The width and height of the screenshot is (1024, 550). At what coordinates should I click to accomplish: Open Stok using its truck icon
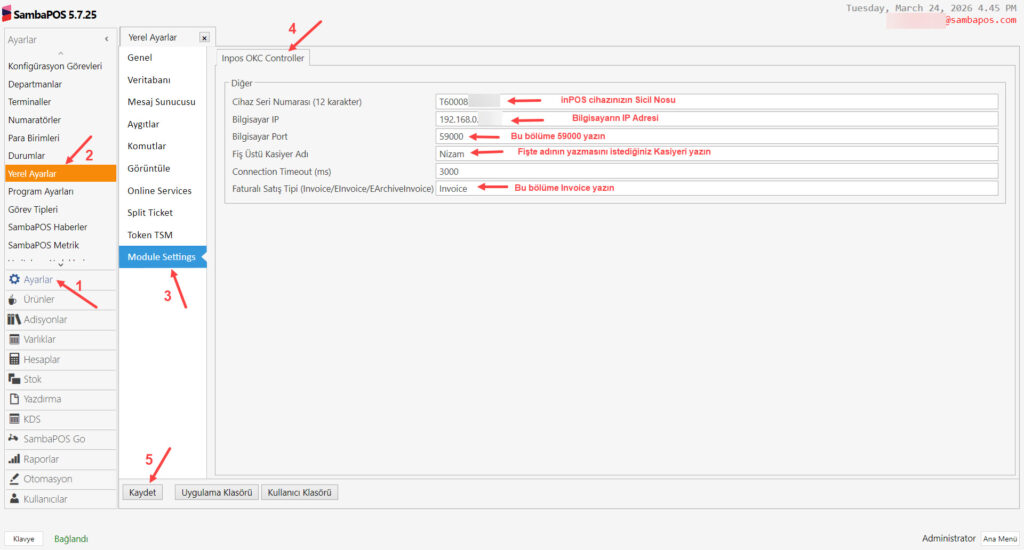click(14, 379)
